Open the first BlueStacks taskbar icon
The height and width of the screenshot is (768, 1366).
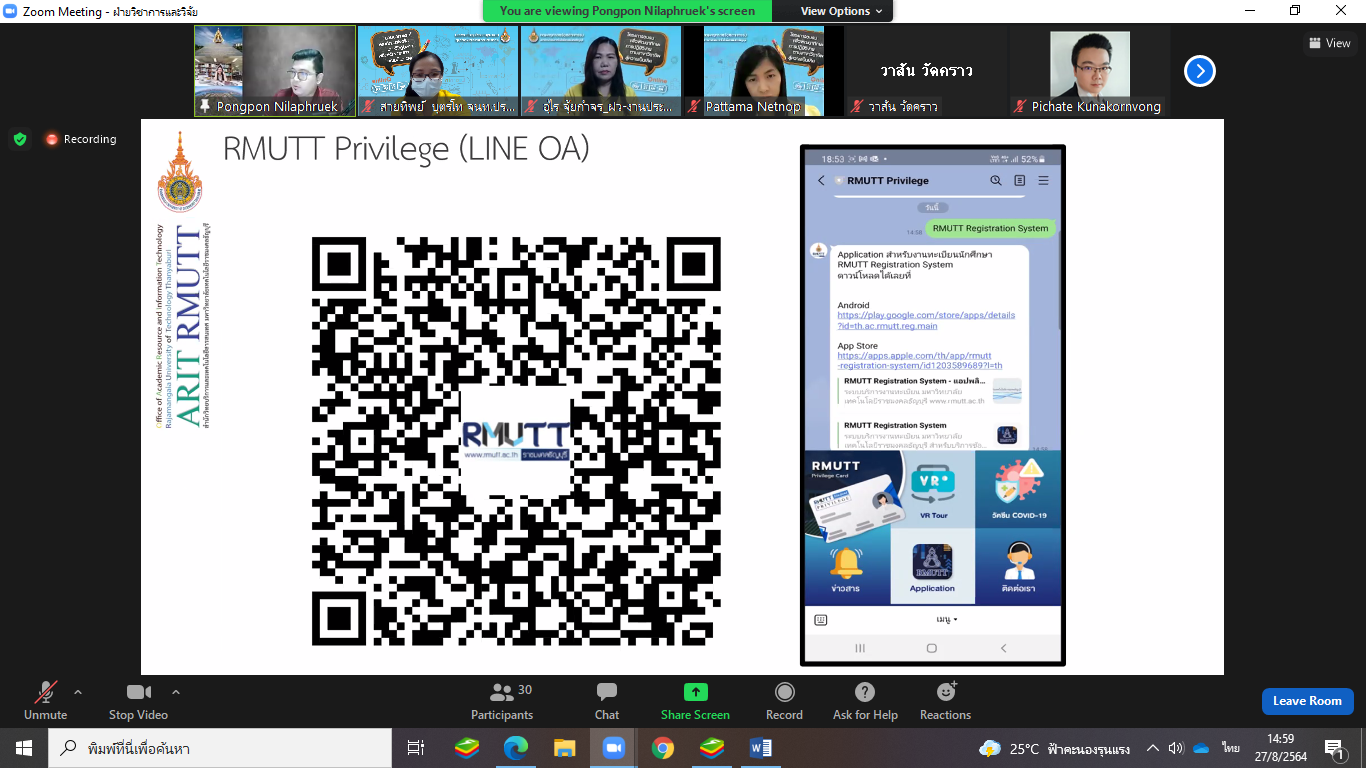[x=467, y=748]
